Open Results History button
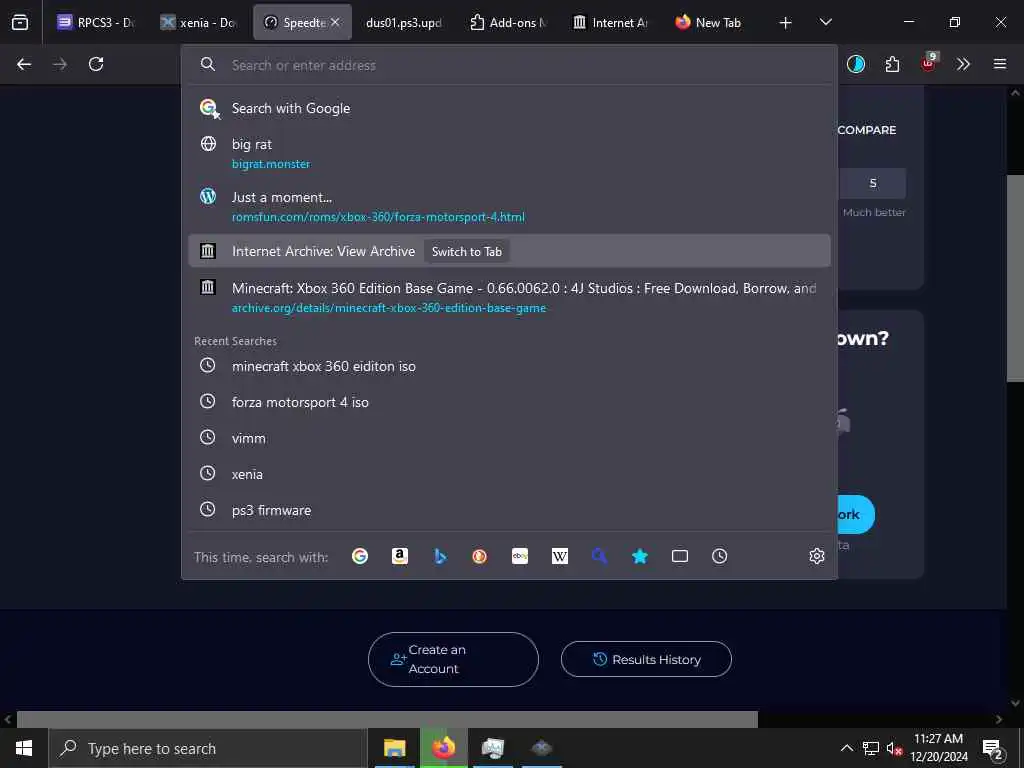1024x768 pixels. tap(646, 659)
